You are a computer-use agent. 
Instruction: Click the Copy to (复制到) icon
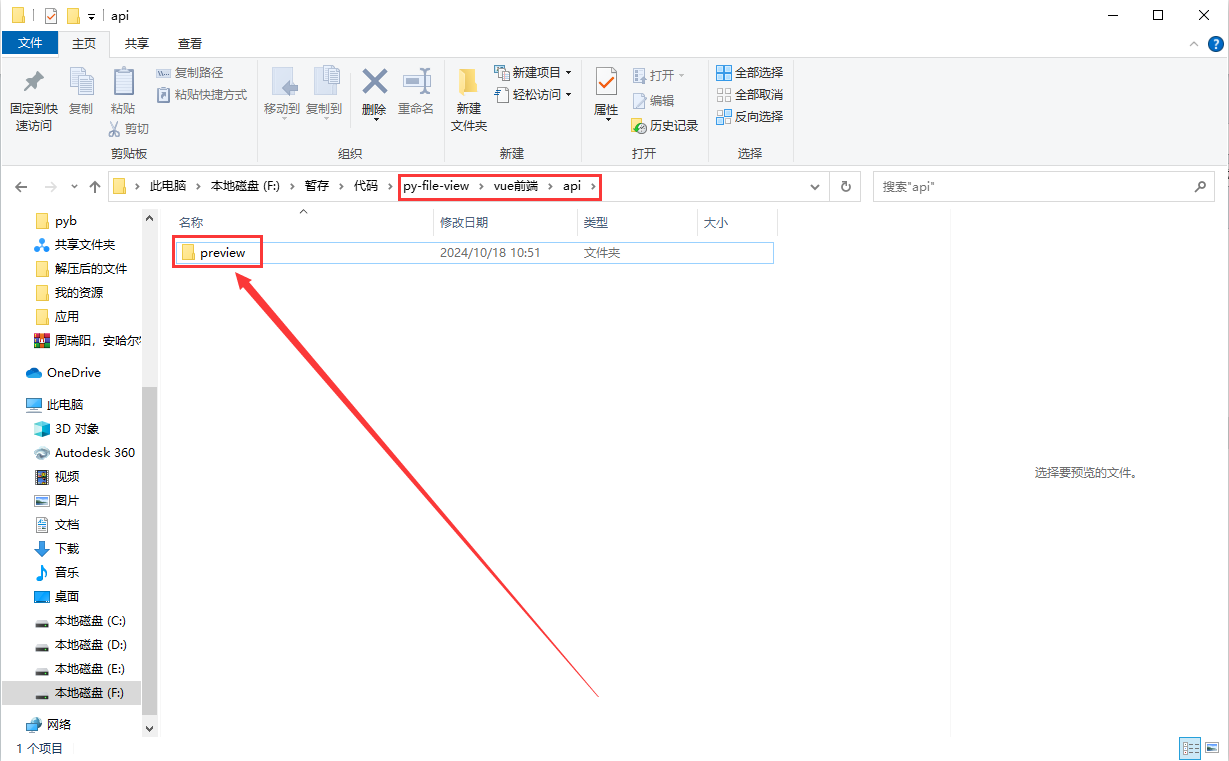click(325, 81)
